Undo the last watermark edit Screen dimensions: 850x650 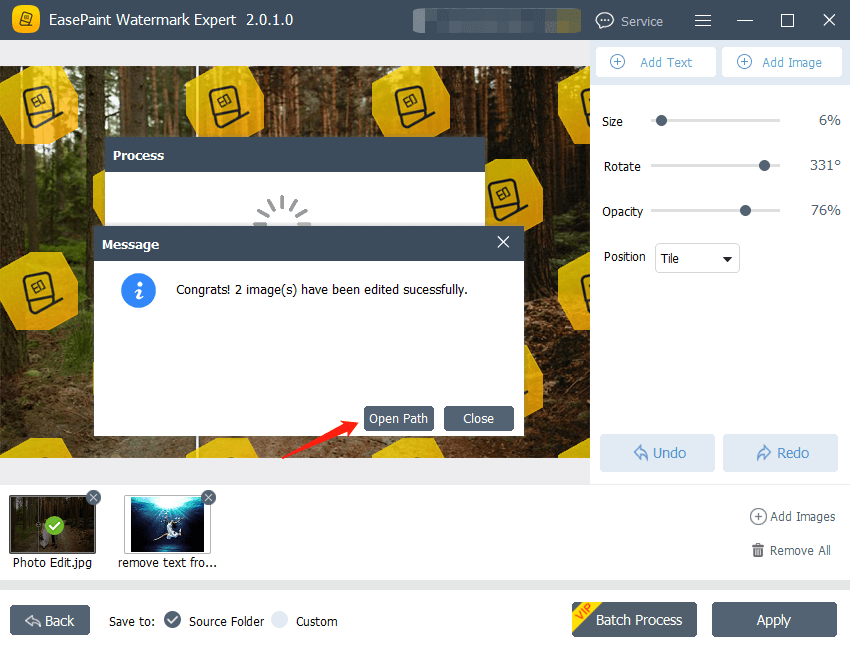pyautogui.click(x=656, y=452)
